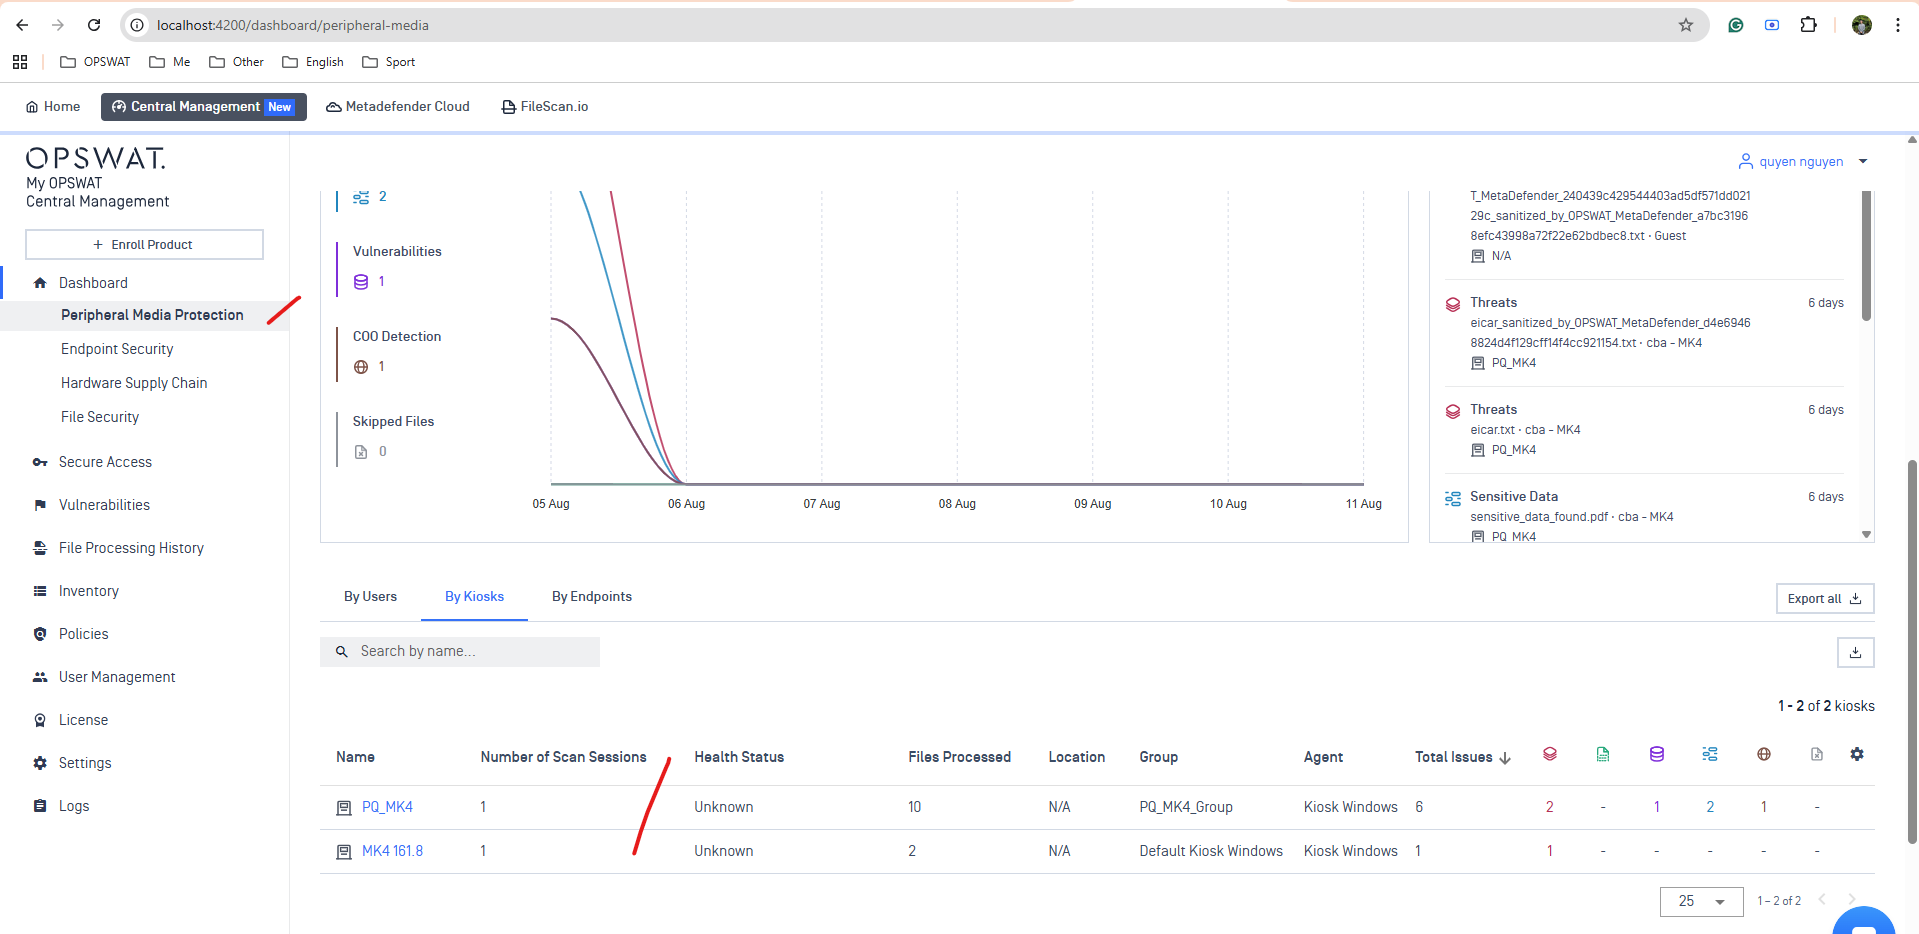Screen dimensions: 1919x934
Task: Open the 25 rows-per-page dropdown
Action: pyautogui.click(x=1702, y=901)
